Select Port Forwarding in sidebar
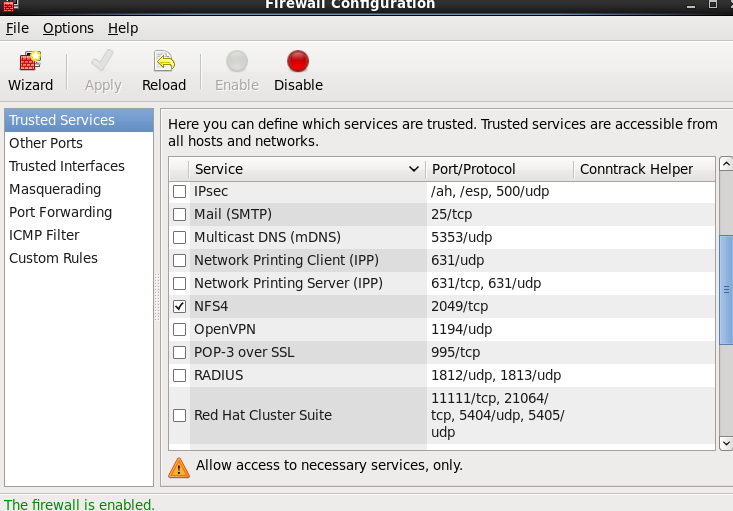 pos(60,212)
